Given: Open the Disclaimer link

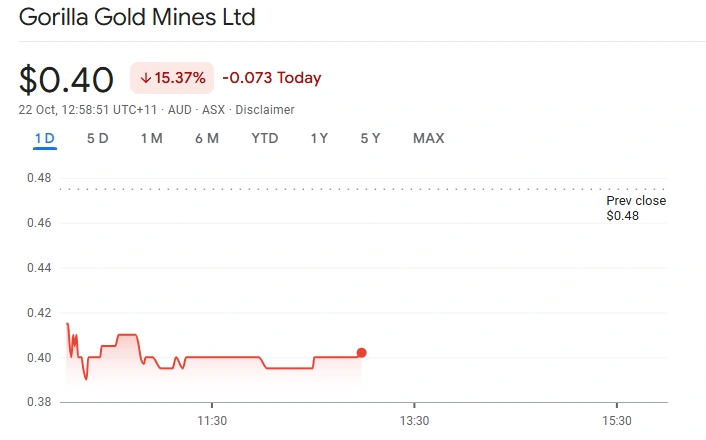Looking at the screenshot, I should (x=265, y=109).
